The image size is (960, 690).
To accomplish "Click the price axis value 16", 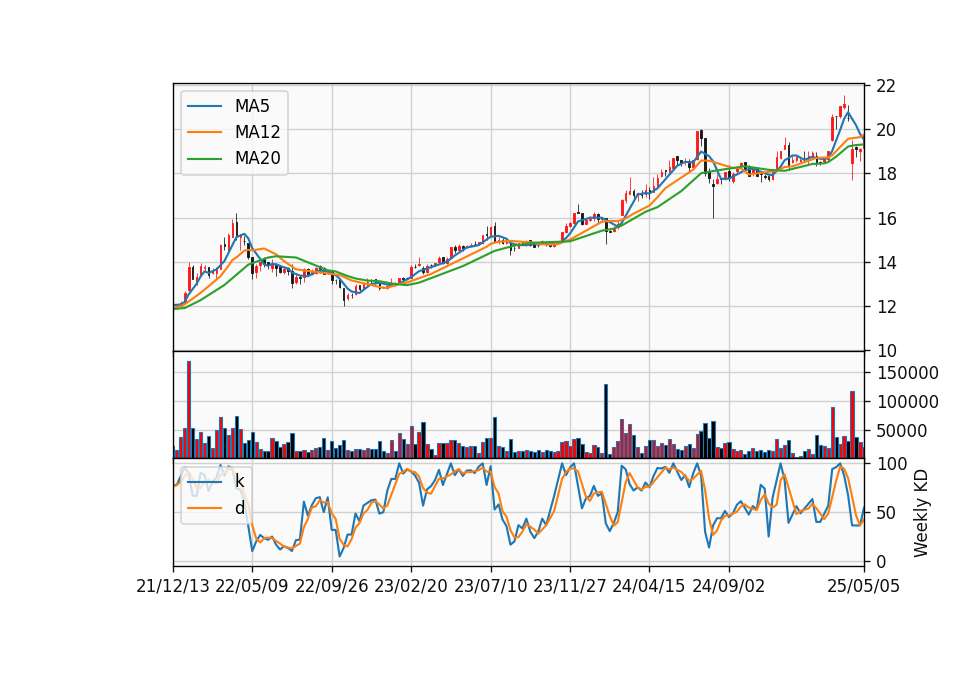I will pyautogui.click(x=886, y=219).
